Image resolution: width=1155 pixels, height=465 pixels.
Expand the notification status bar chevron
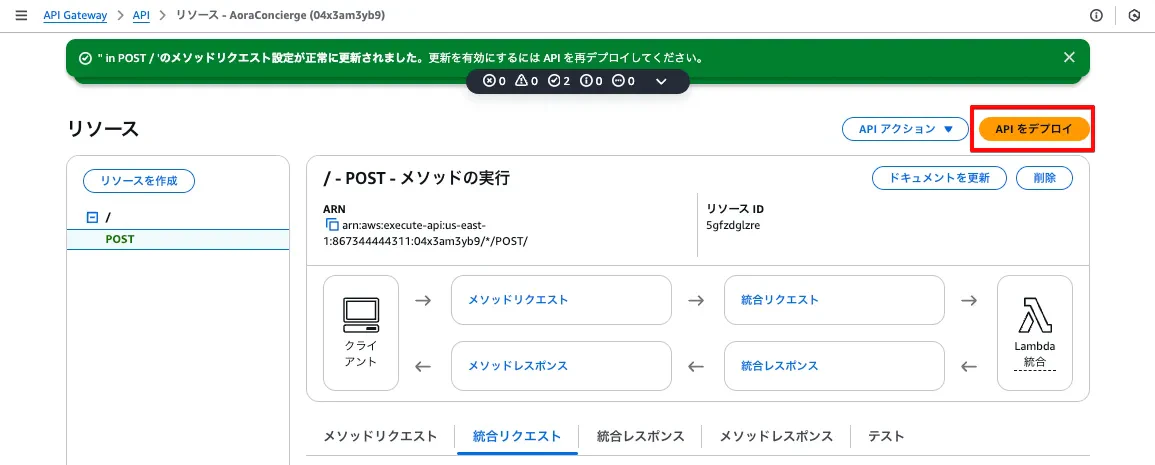661,81
